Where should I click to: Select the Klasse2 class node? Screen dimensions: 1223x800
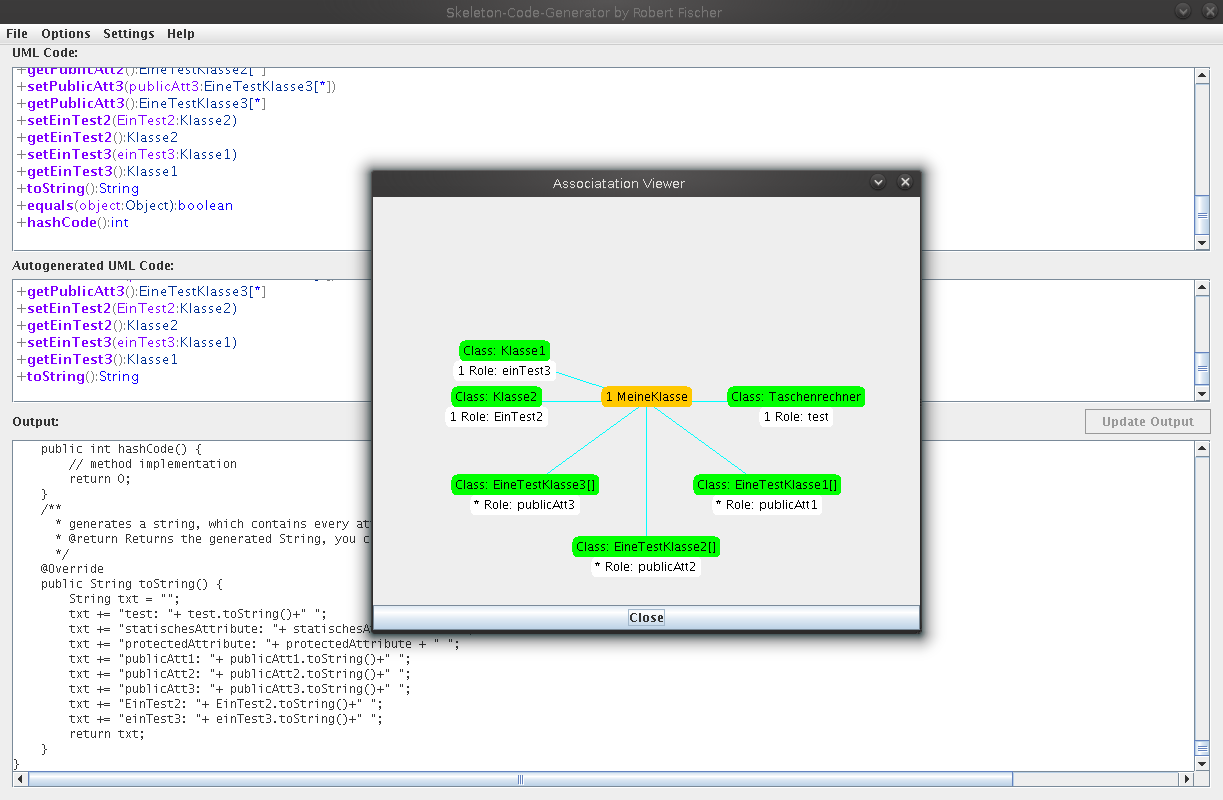click(x=497, y=397)
